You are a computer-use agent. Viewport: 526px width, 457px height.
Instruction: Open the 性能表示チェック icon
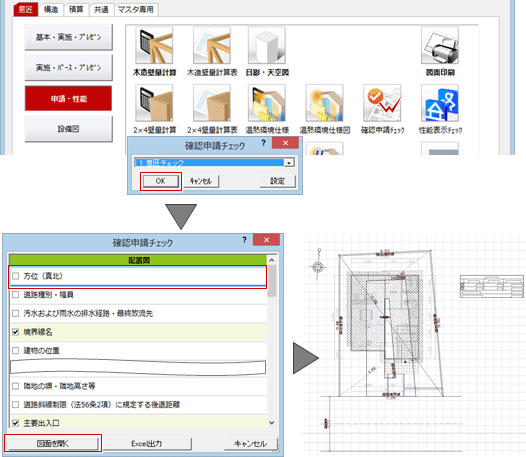(x=440, y=103)
